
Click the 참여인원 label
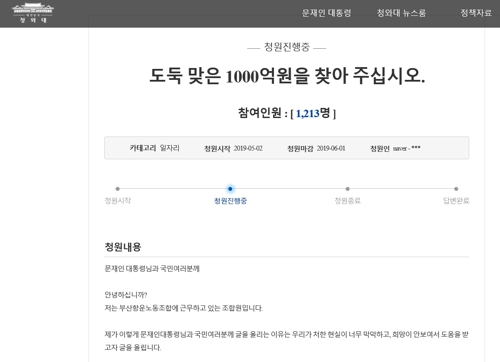[x=260, y=113]
